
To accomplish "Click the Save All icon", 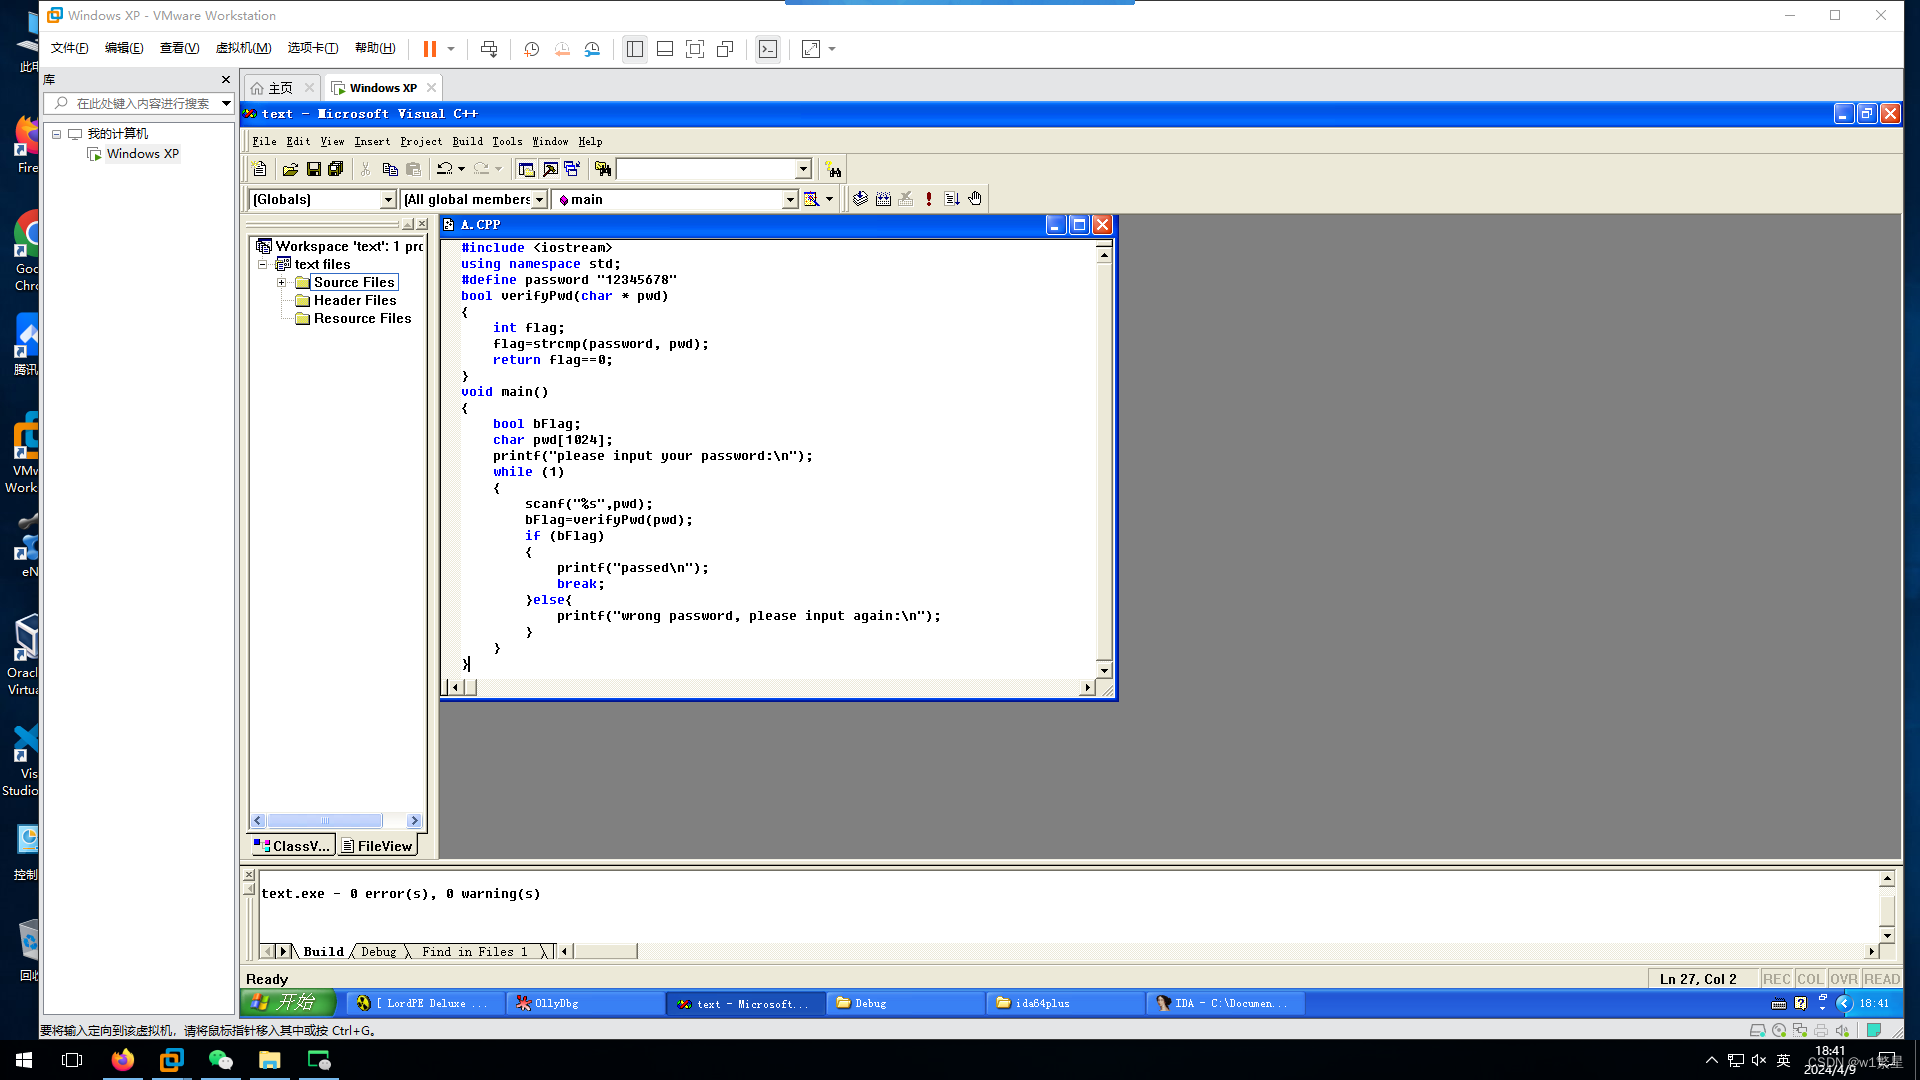I will 336,169.
